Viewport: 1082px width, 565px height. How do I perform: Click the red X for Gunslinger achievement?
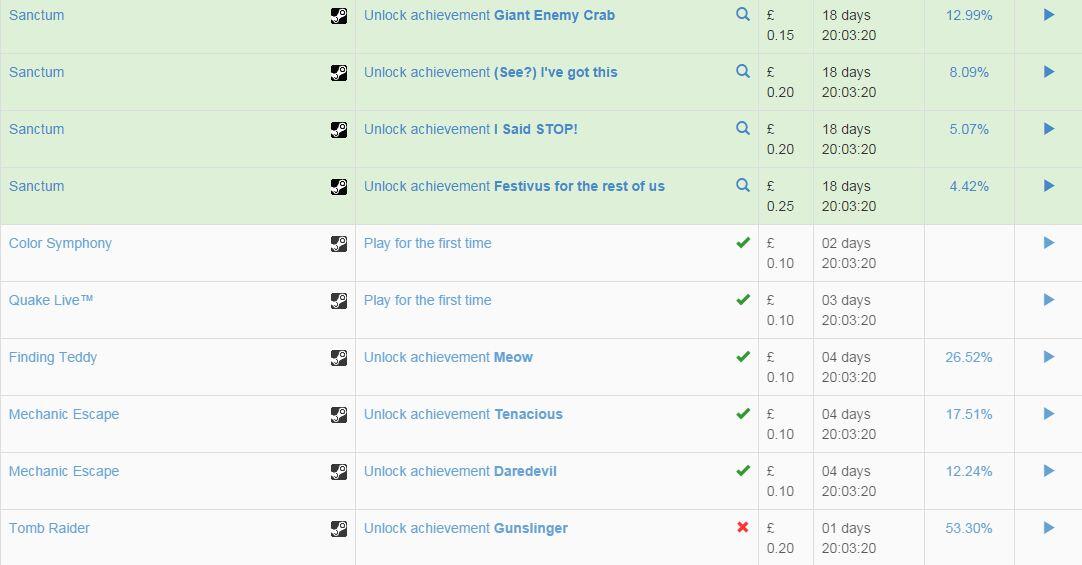pos(743,527)
